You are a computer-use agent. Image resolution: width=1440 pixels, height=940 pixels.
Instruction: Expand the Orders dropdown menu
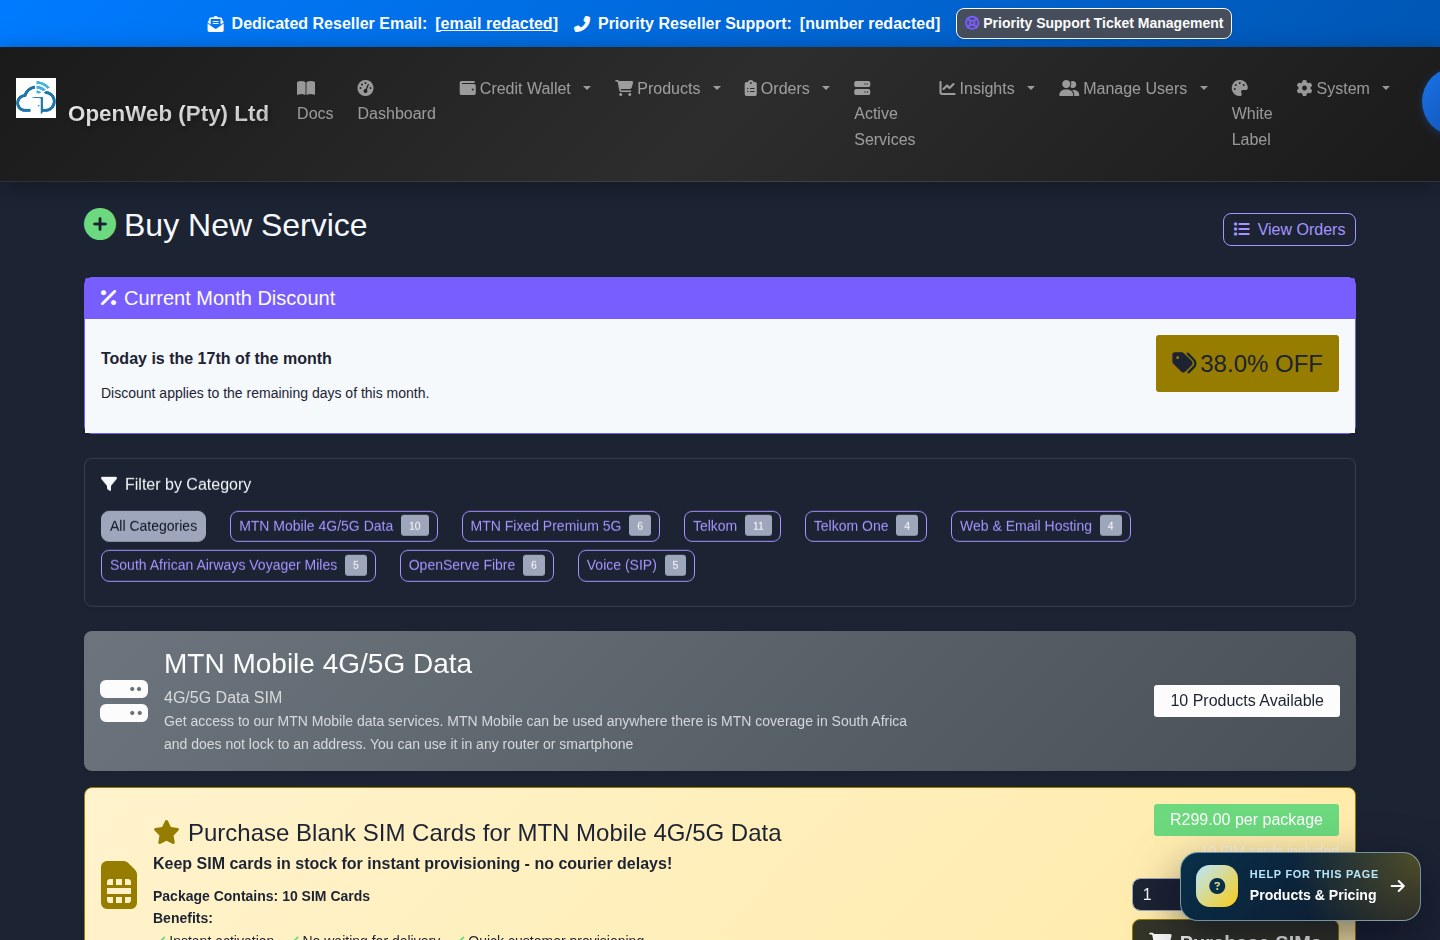(x=826, y=88)
